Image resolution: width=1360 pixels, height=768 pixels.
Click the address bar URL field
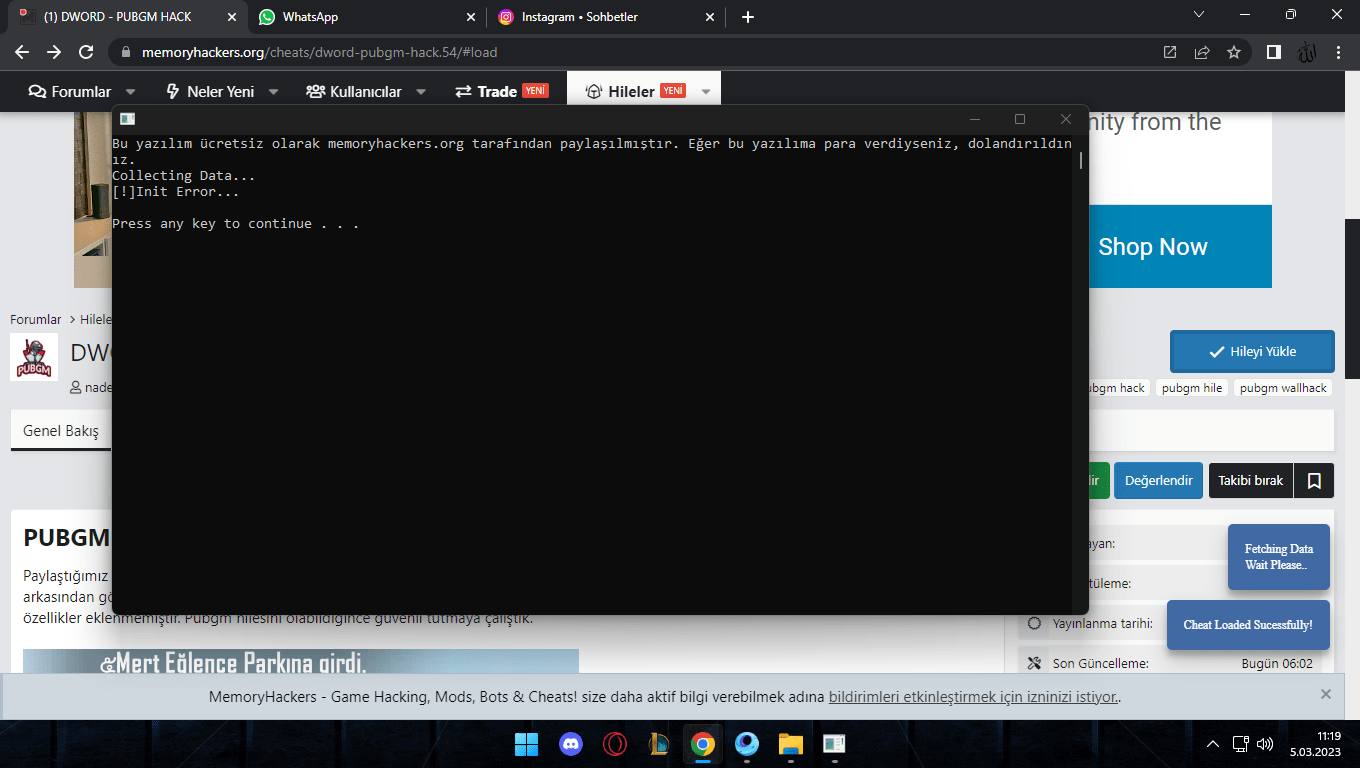tap(640, 52)
